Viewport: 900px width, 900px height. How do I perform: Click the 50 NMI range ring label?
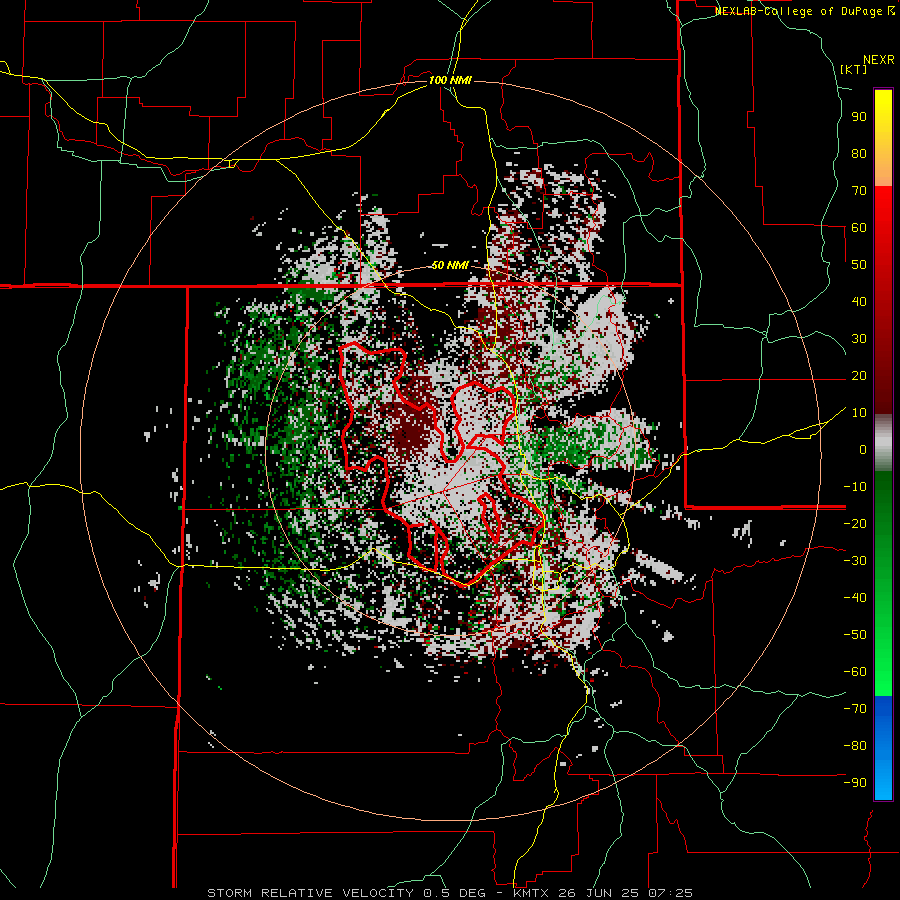click(x=451, y=265)
